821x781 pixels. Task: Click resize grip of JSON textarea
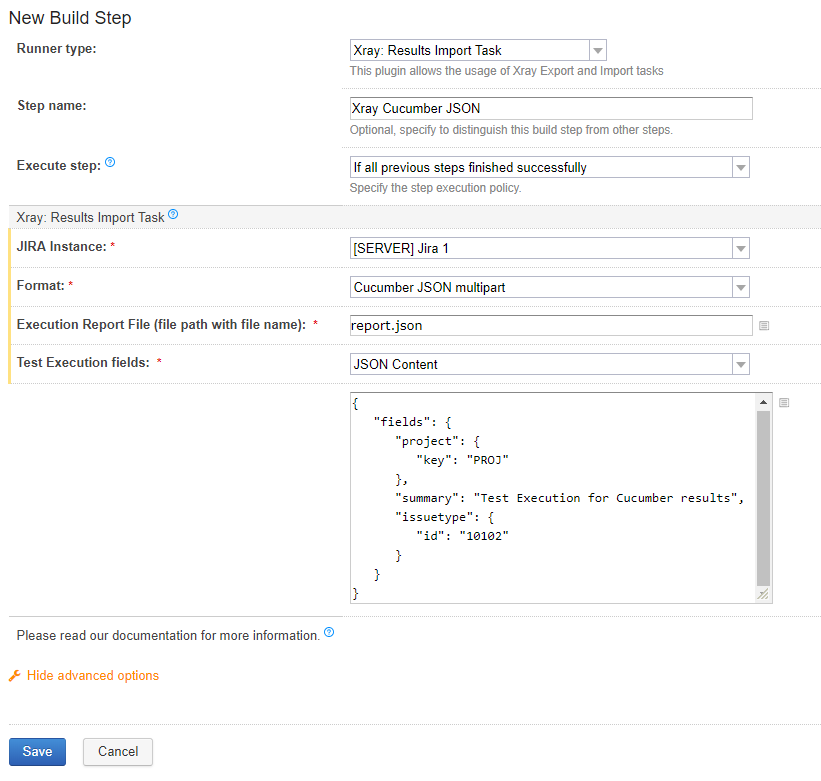763,594
